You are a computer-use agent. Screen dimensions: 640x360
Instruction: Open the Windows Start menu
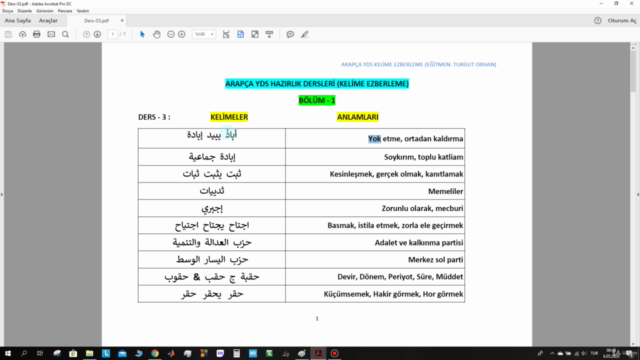point(8,353)
